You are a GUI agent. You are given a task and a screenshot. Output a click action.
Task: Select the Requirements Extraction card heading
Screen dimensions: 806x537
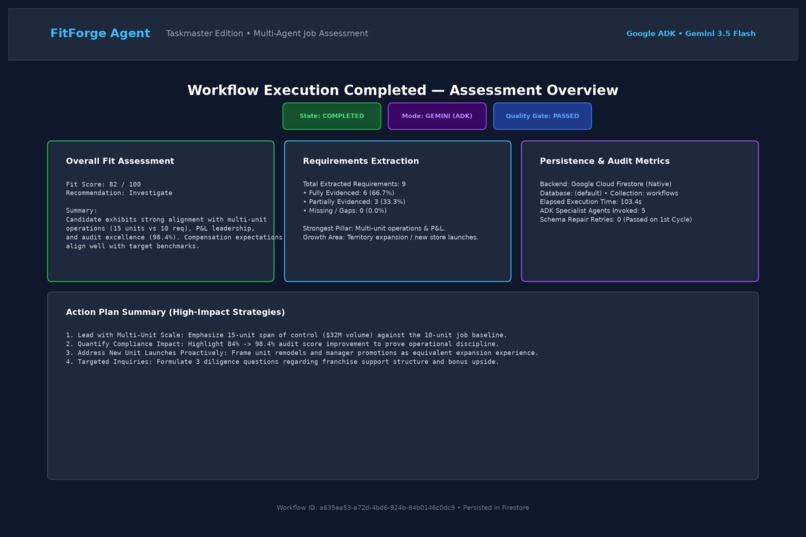pos(361,161)
